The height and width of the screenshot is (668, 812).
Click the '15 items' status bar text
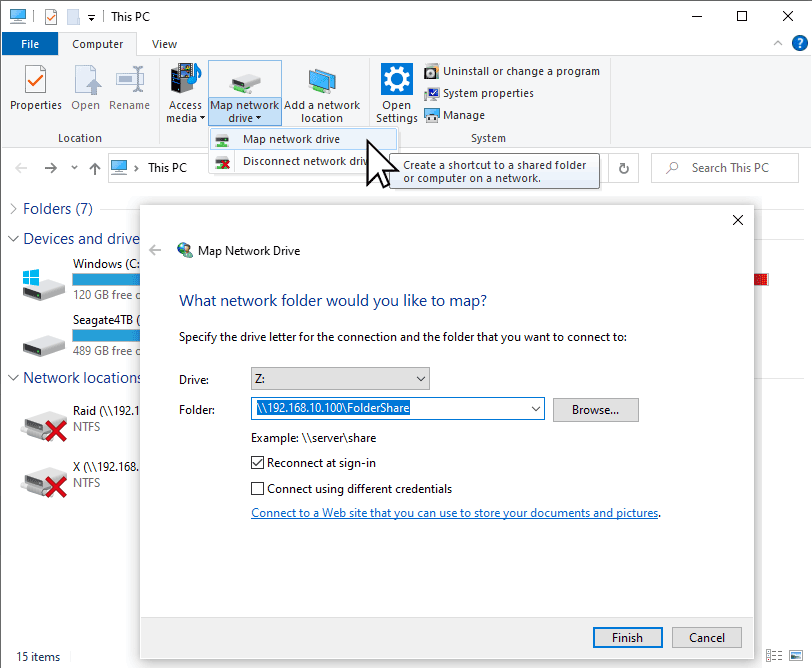point(38,657)
